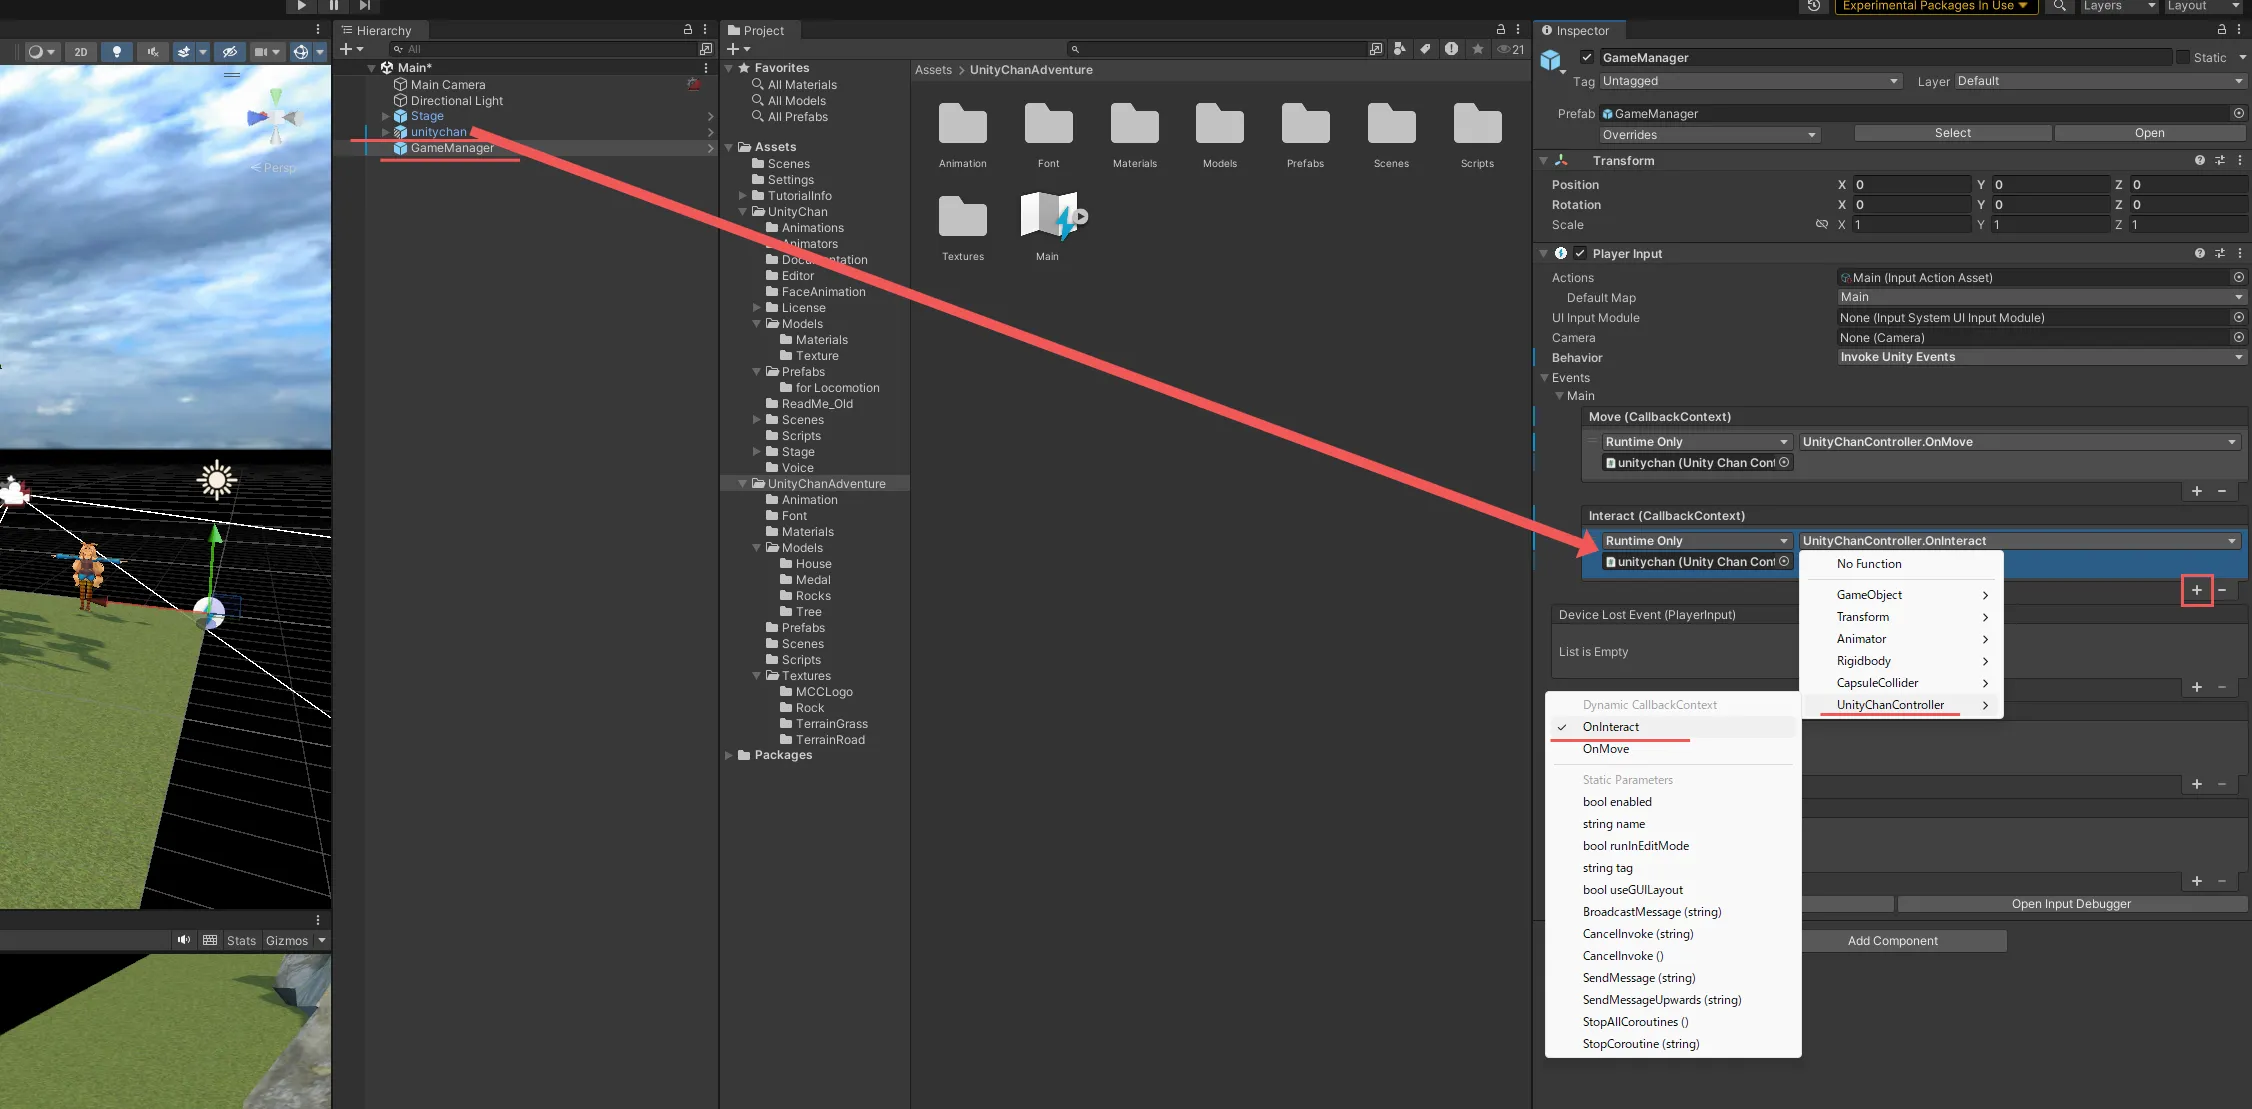Open the Main folder scene asset thumbnail
The height and width of the screenshot is (1109, 2252).
pos(1049,216)
